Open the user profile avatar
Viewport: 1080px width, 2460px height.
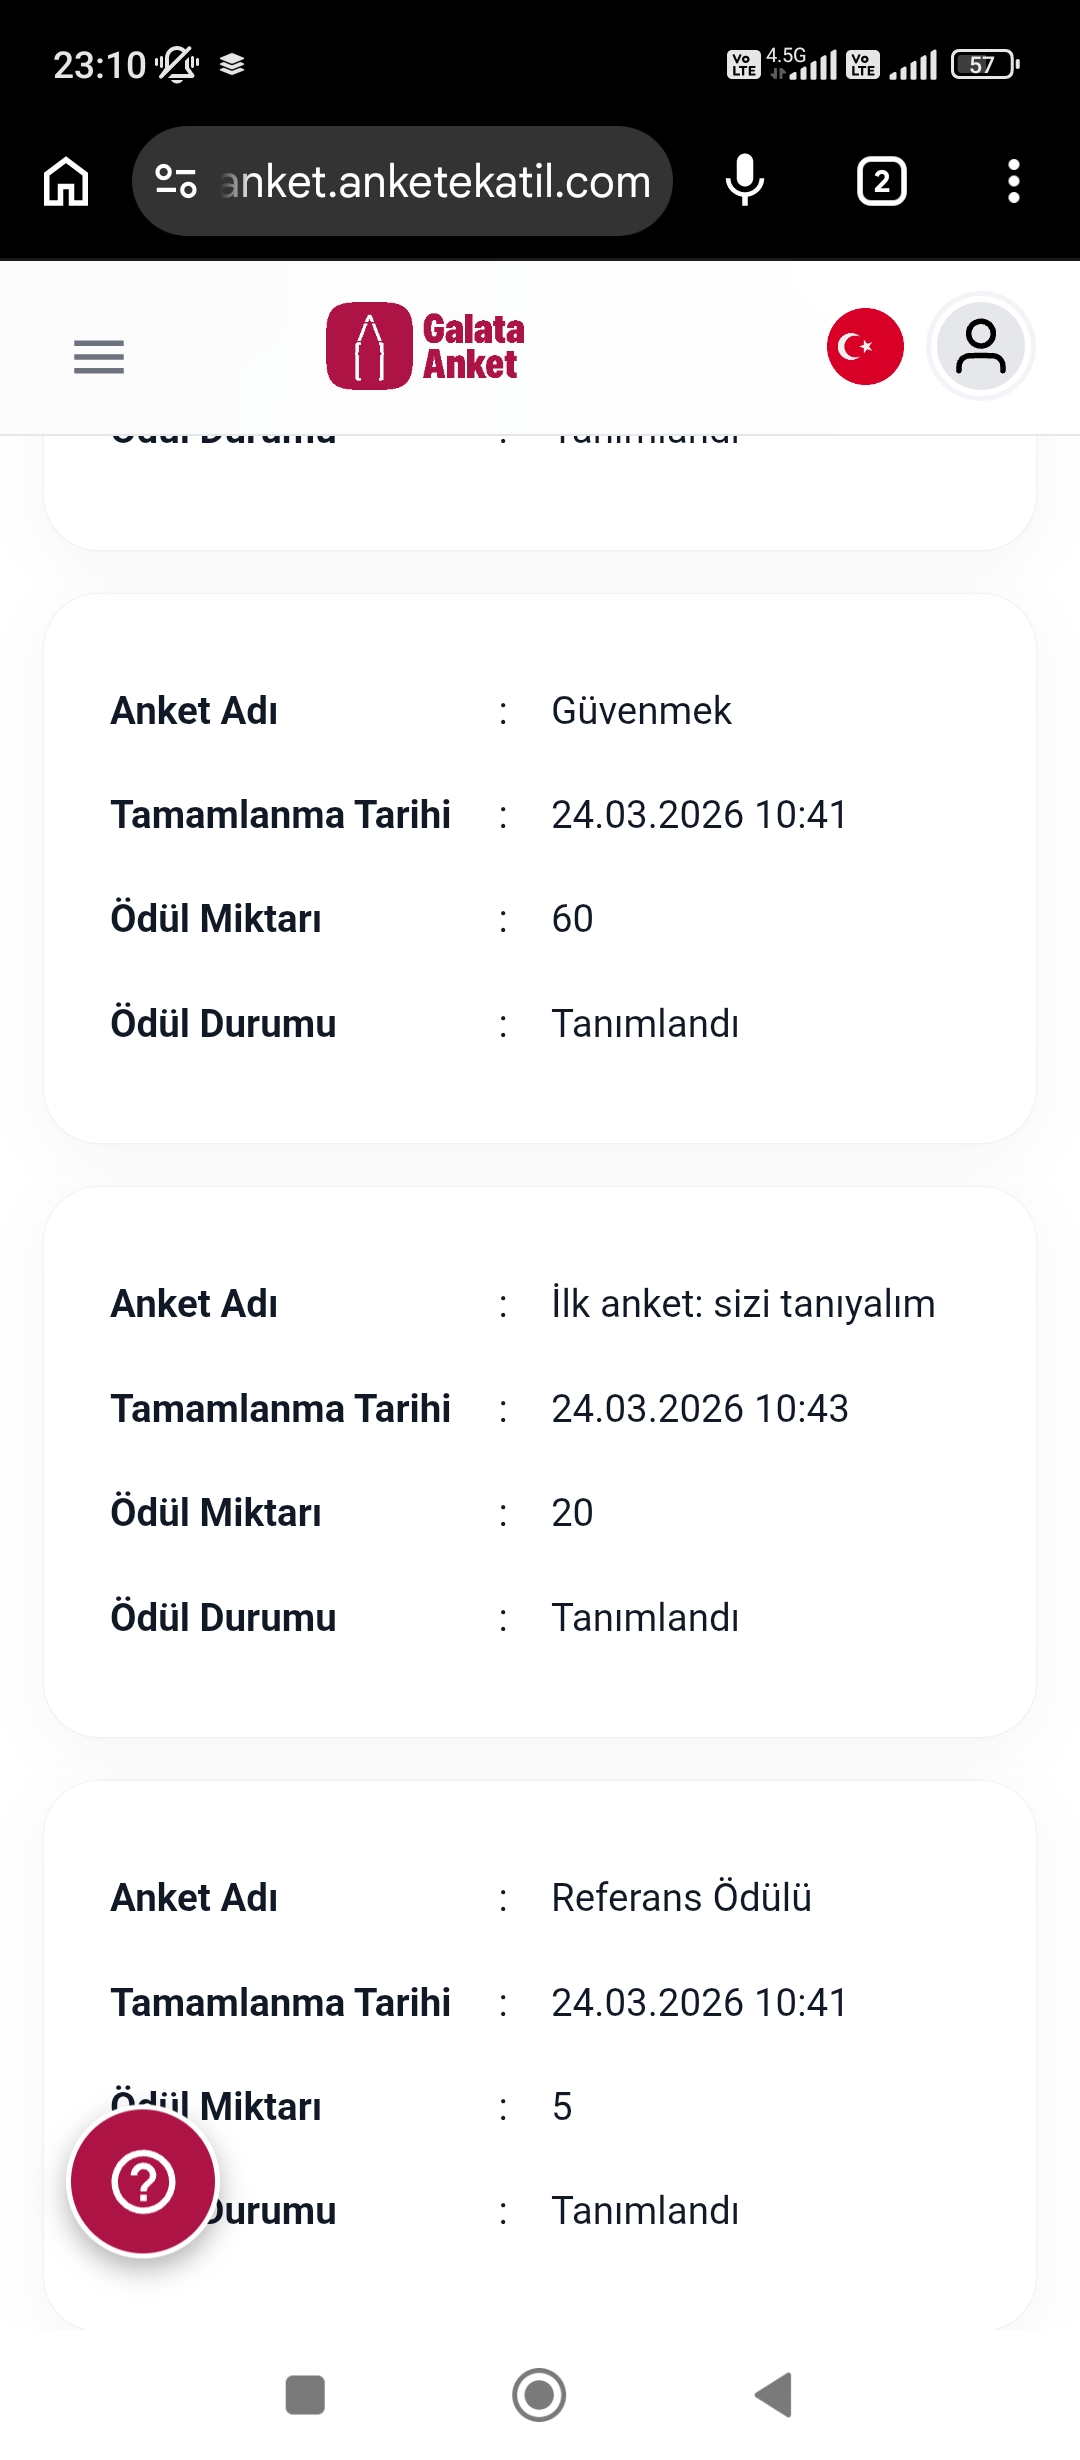click(x=981, y=346)
